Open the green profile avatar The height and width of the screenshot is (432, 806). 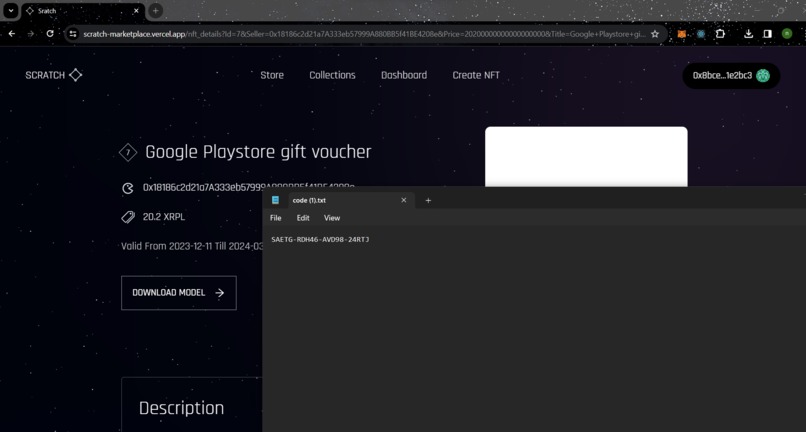787,34
